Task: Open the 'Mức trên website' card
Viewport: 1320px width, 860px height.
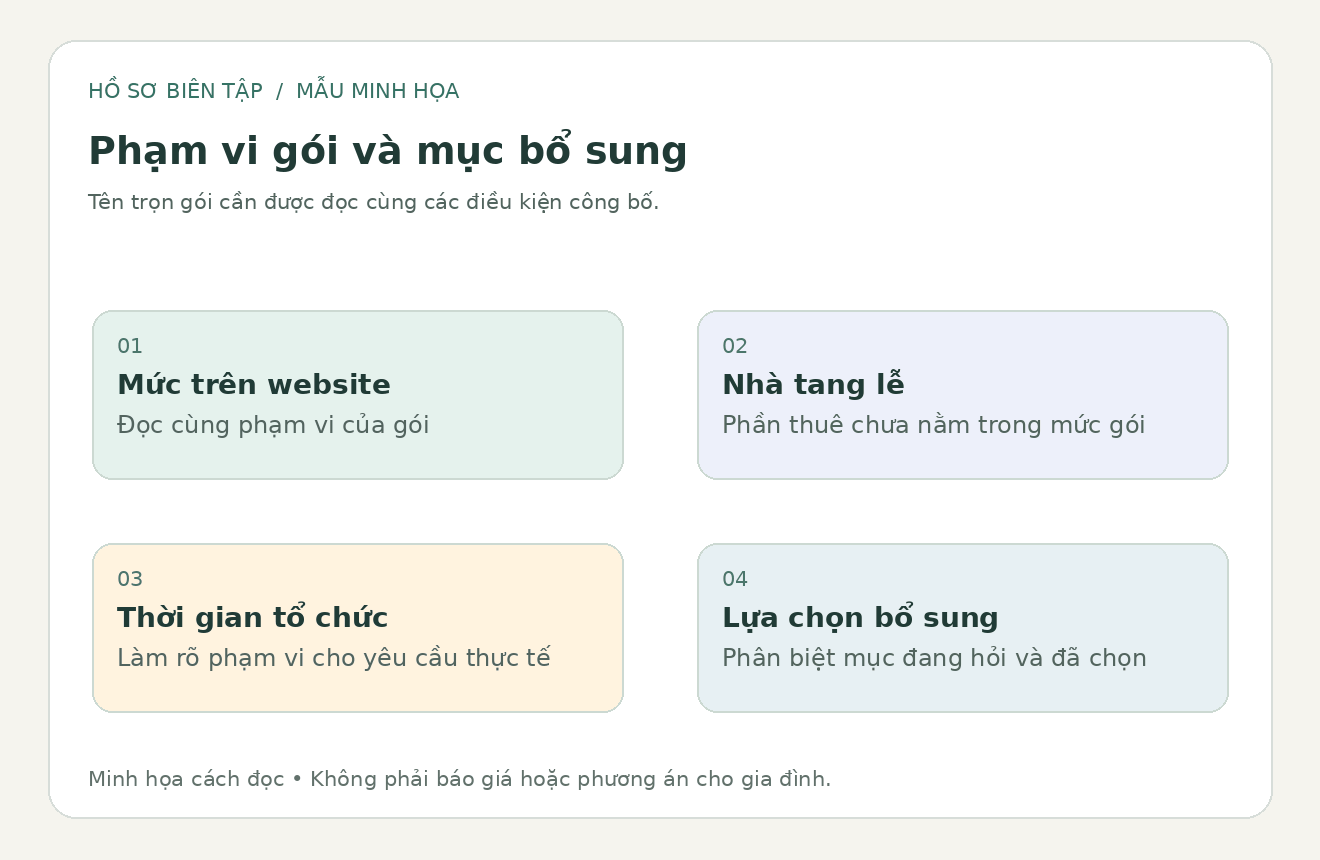Action: [x=358, y=395]
